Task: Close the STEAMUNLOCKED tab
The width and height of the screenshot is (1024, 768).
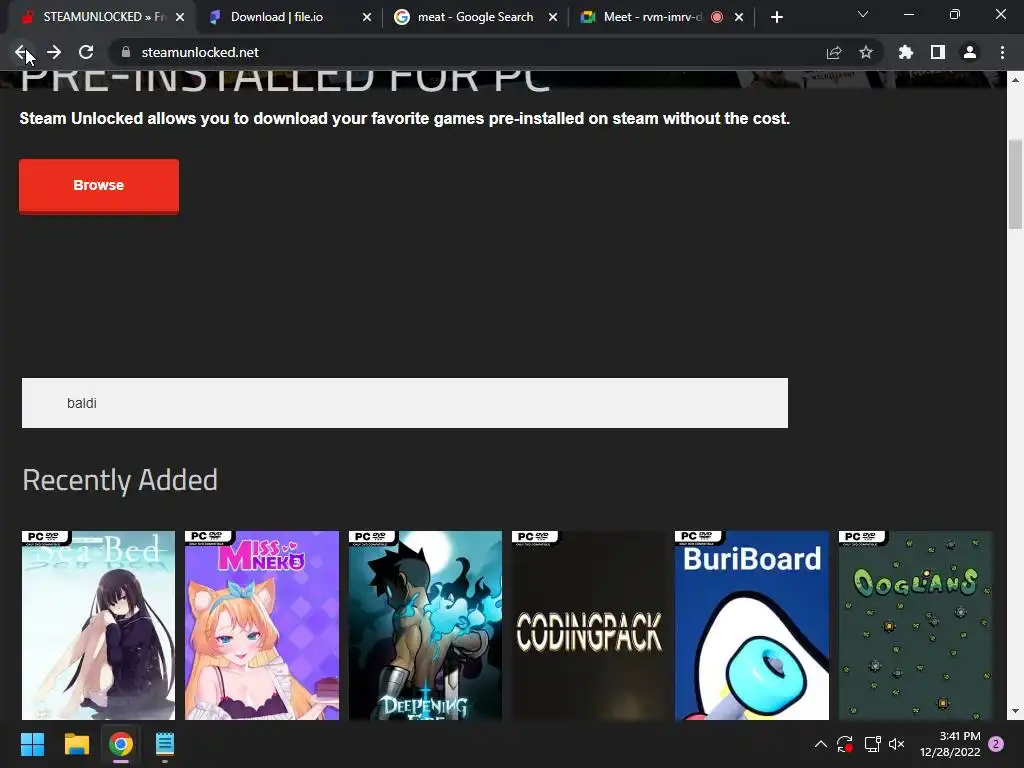Action: (x=180, y=17)
